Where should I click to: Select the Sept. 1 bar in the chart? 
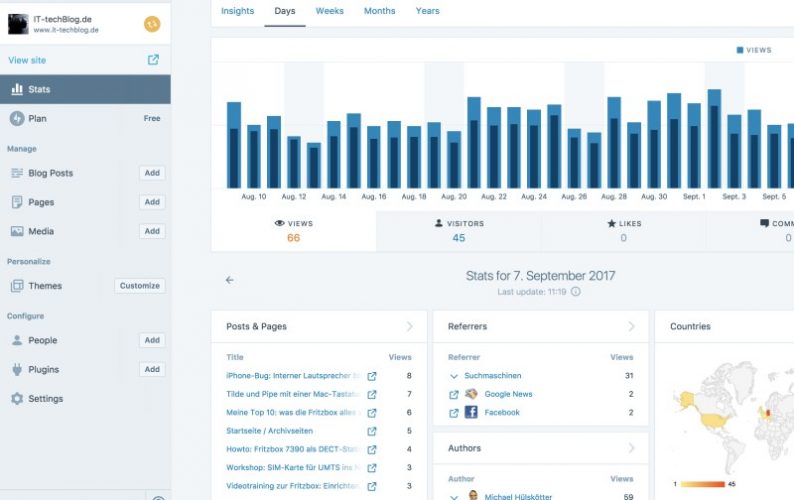pyautogui.click(x=694, y=146)
